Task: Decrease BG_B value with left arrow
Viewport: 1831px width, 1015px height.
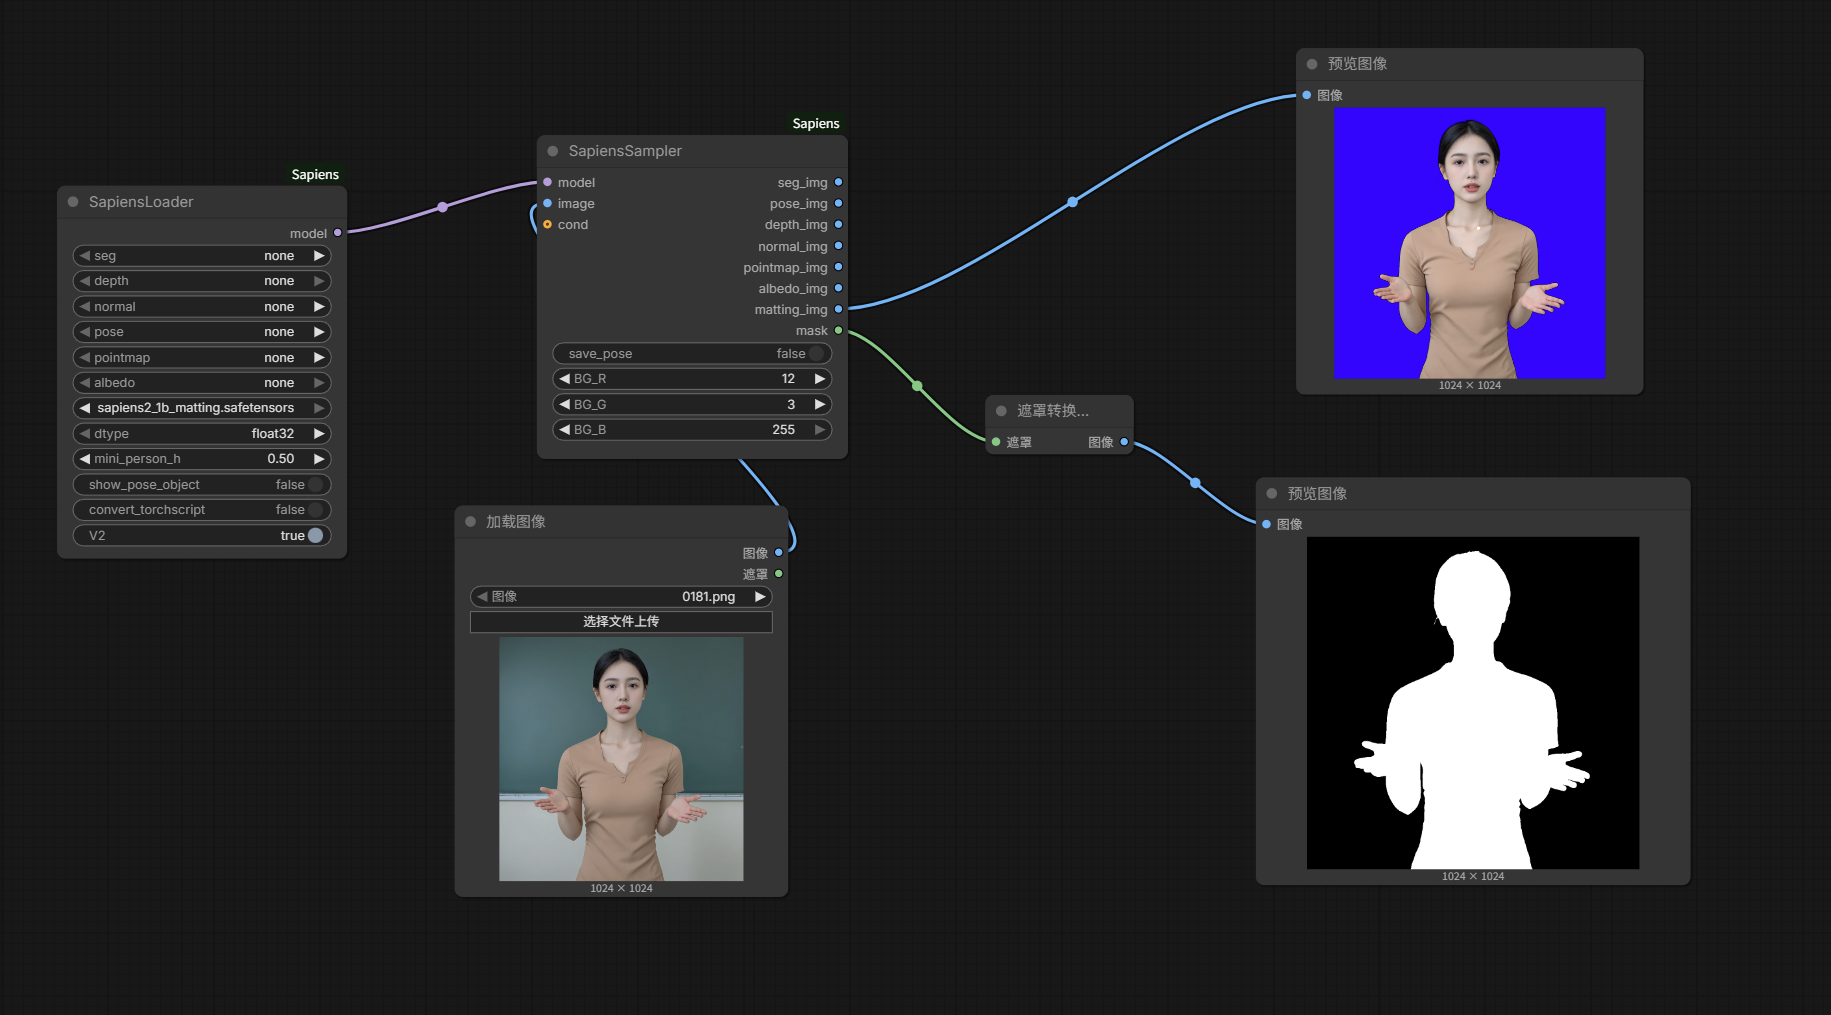Action: [x=565, y=430]
